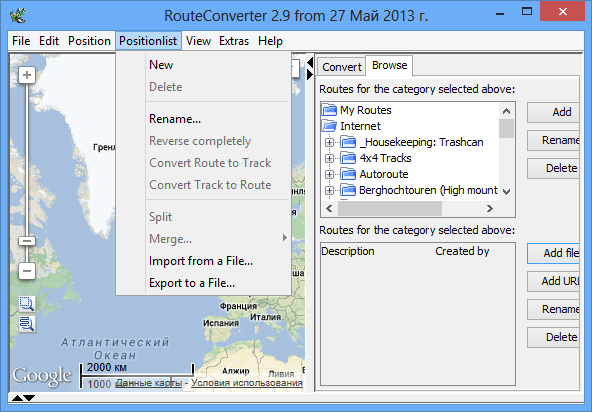Viewport: 592px width, 412px height.
Task: Open the Merge... submenu arrow
Action: pyautogui.click(x=284, y=238)
